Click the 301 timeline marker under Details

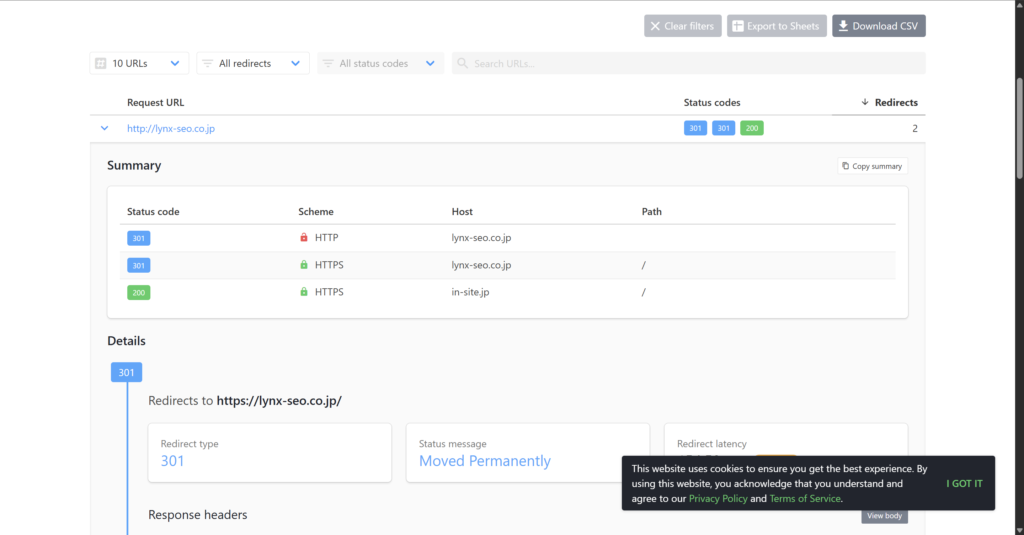126,373
